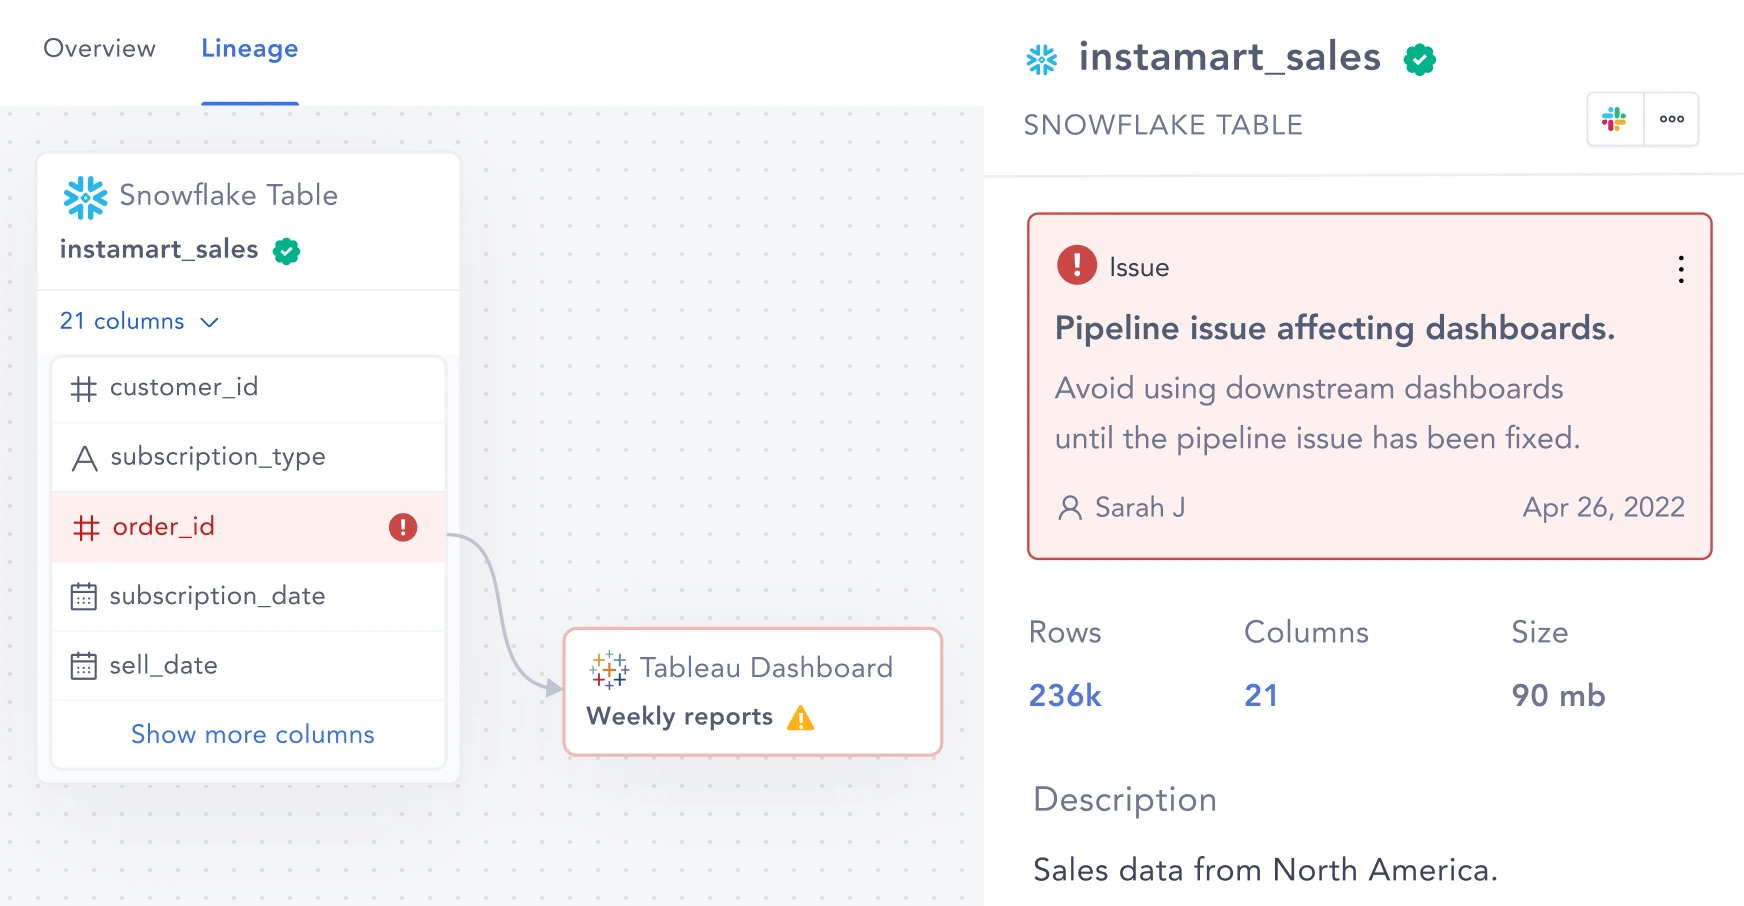Click the author name Sarah J
This screenshot has width=1744, height=906.
click(x=1140, y=507)
